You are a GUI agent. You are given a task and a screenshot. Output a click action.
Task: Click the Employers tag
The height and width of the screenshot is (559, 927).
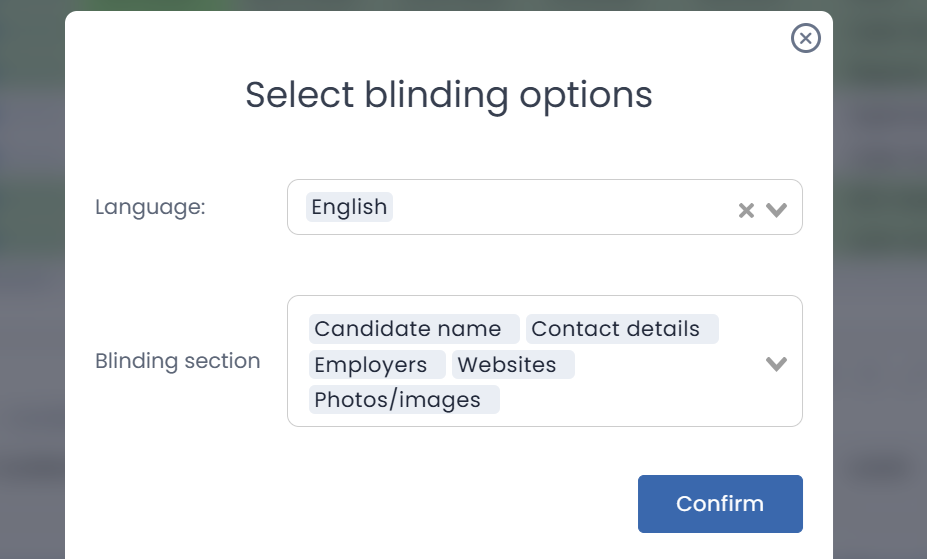coord(371,365)
